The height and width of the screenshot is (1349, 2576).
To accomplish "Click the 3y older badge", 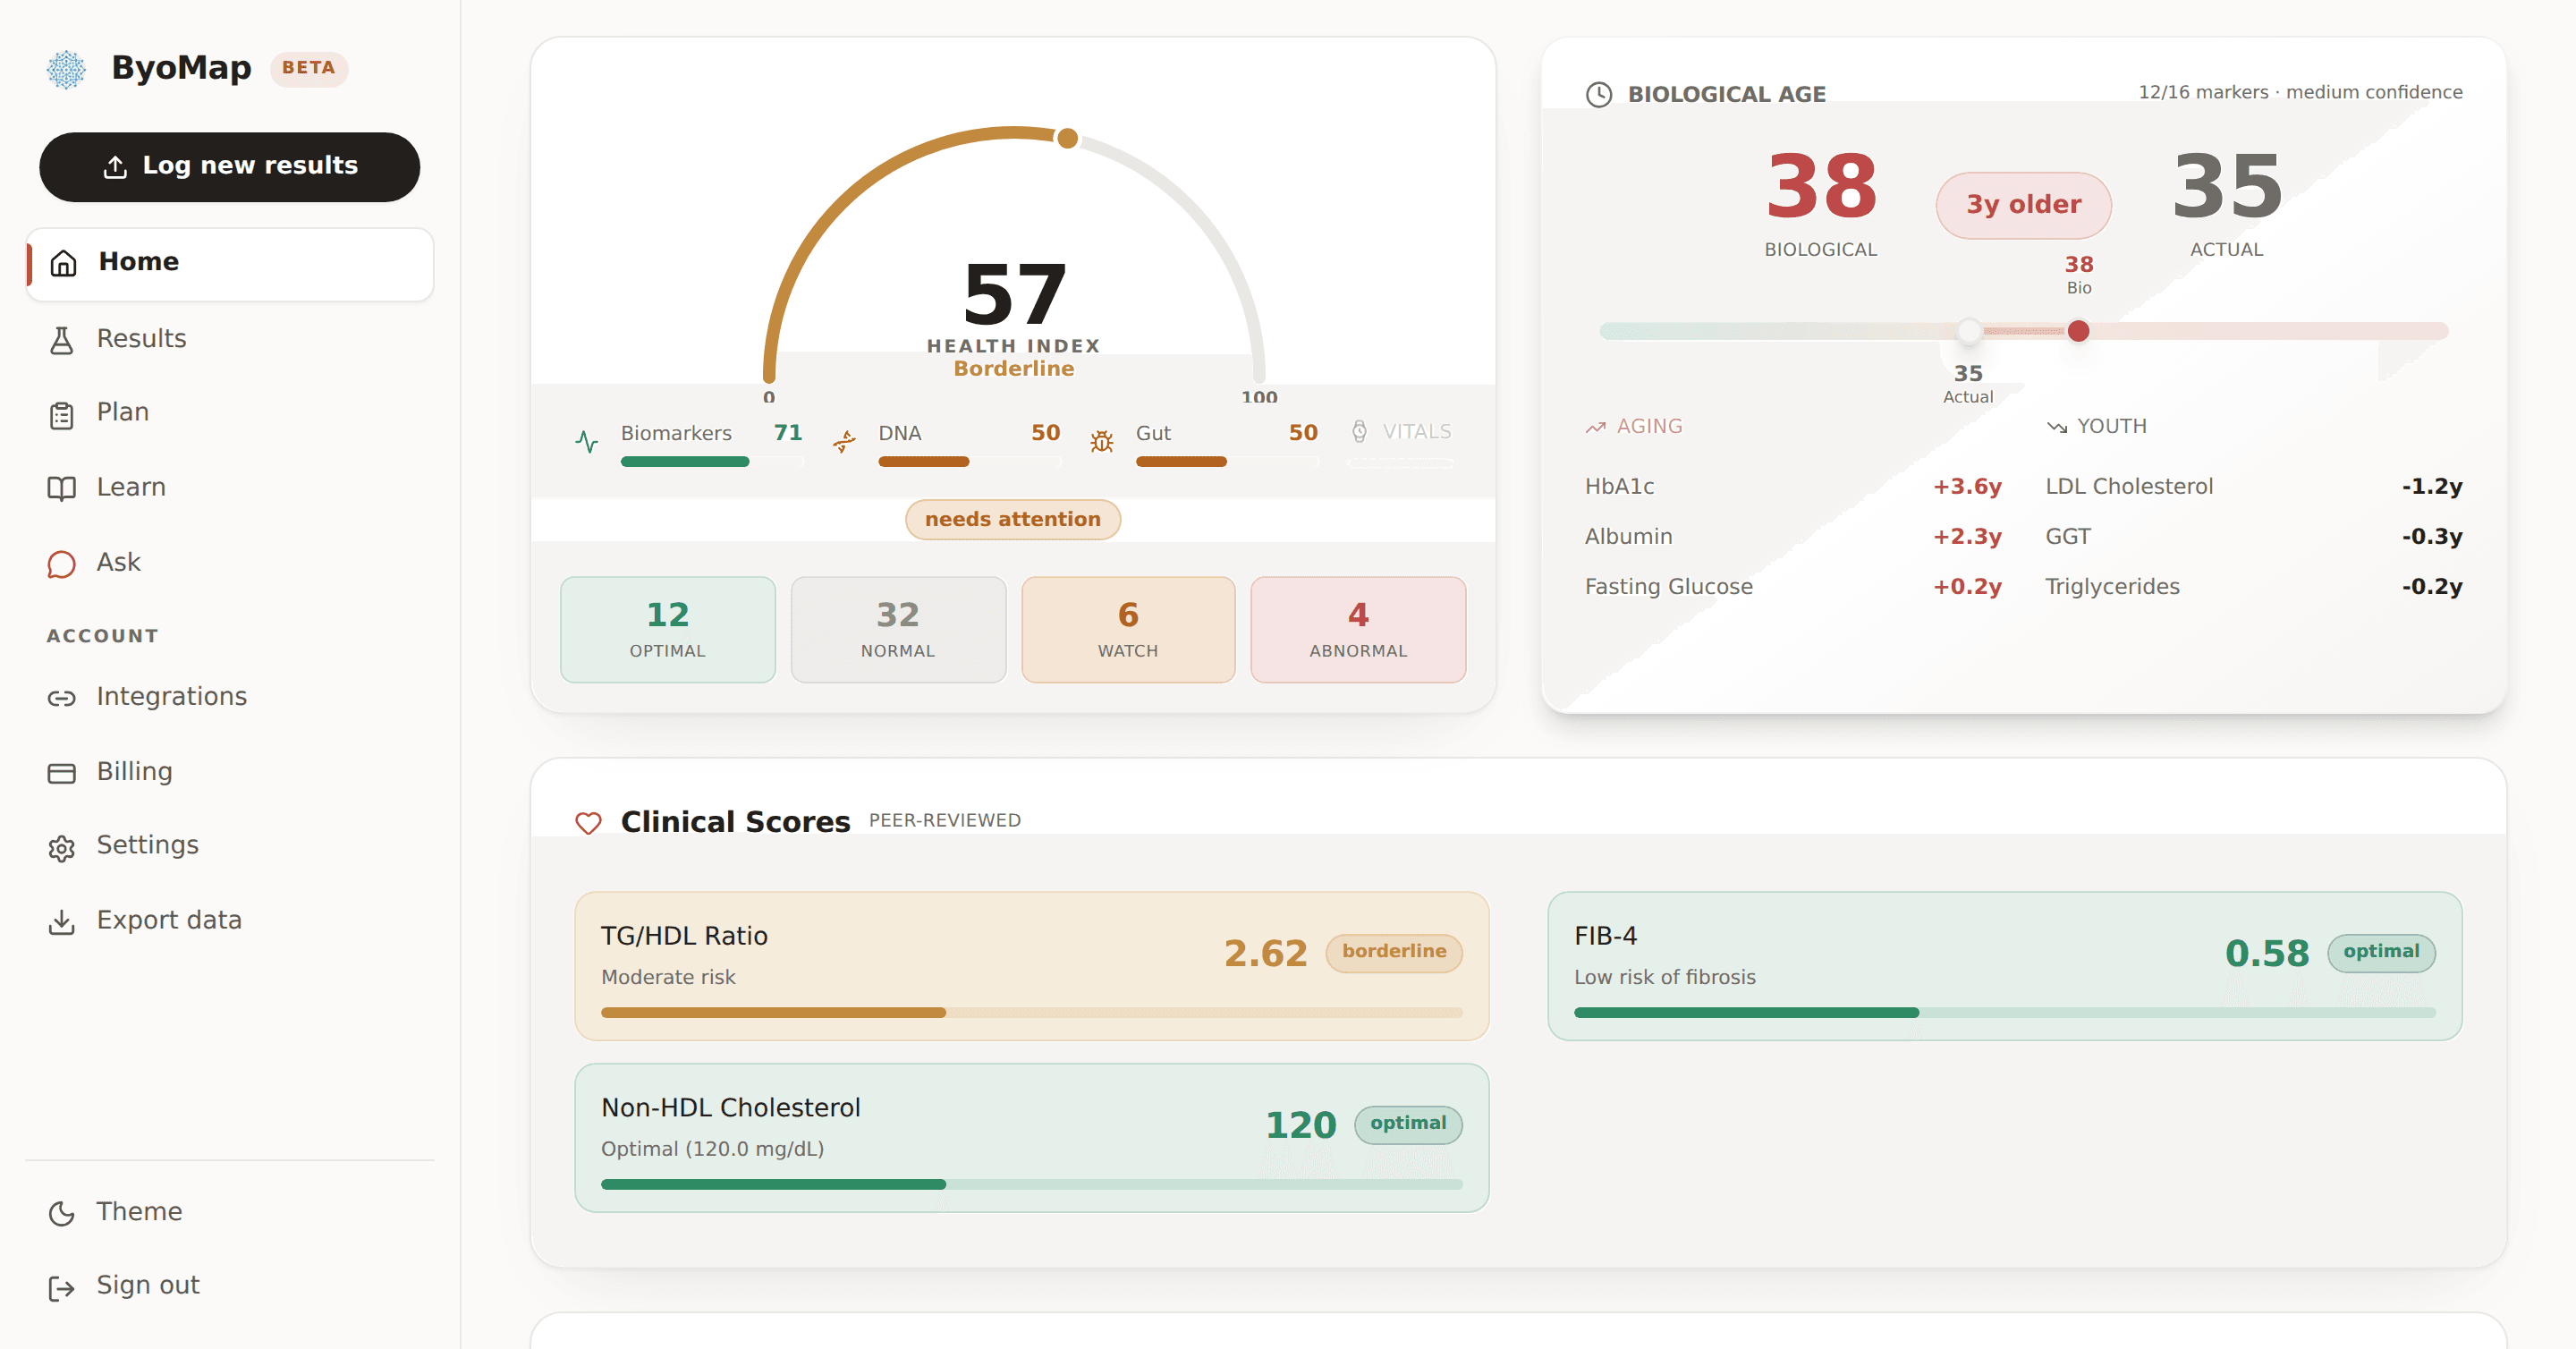I will coord(2024,205).
